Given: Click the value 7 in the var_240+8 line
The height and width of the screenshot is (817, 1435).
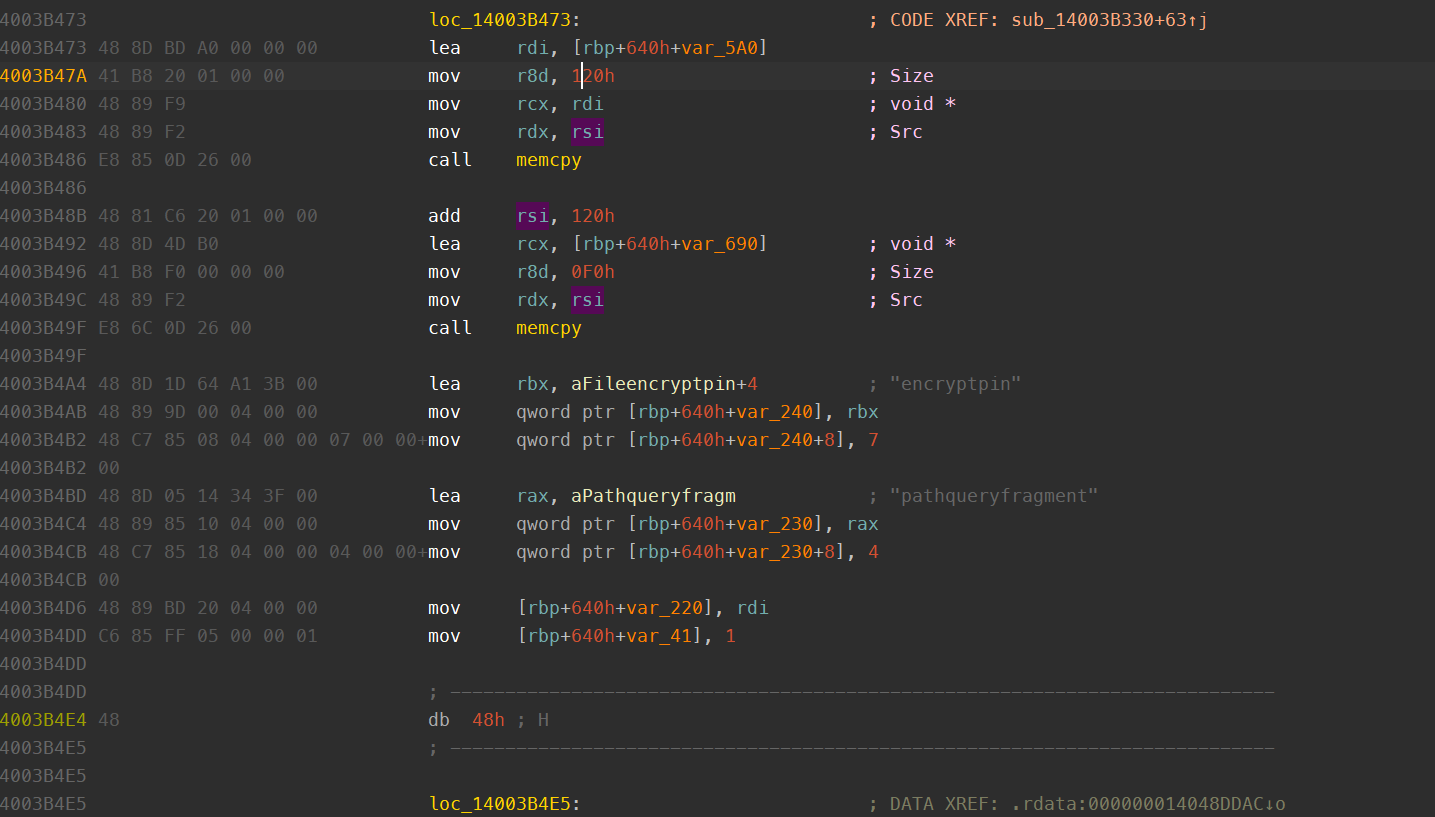Looking at the screenshot, I should [874, 440].
